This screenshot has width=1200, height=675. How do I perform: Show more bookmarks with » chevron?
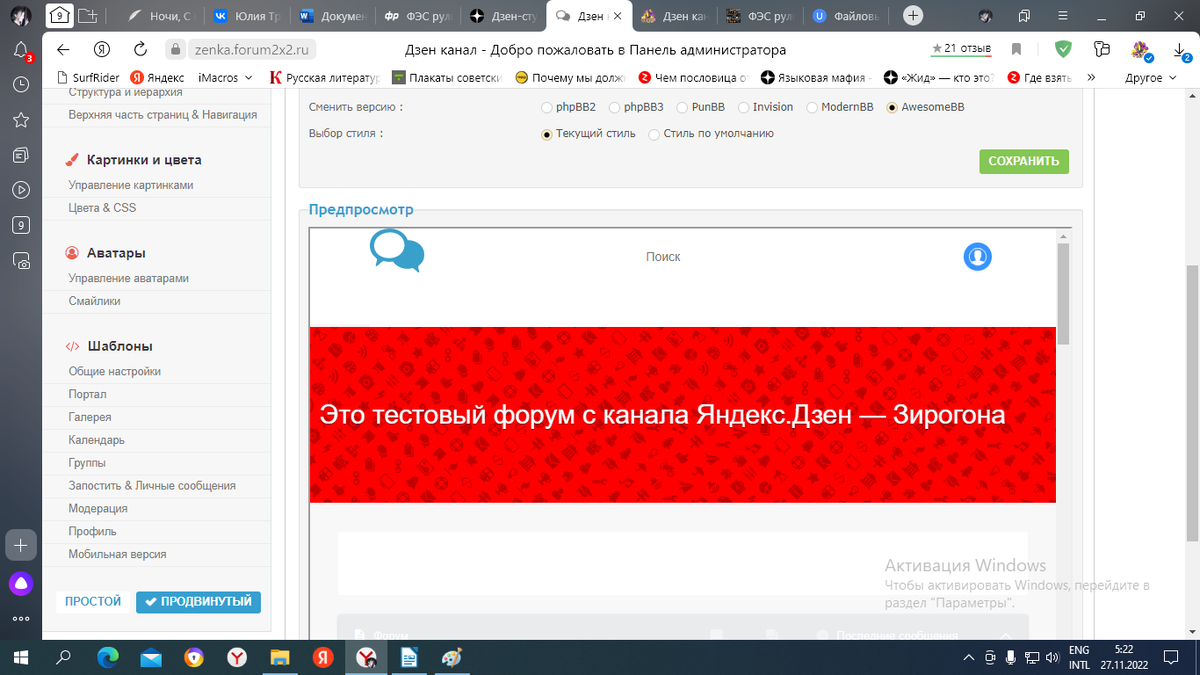tap(1090, 77)
